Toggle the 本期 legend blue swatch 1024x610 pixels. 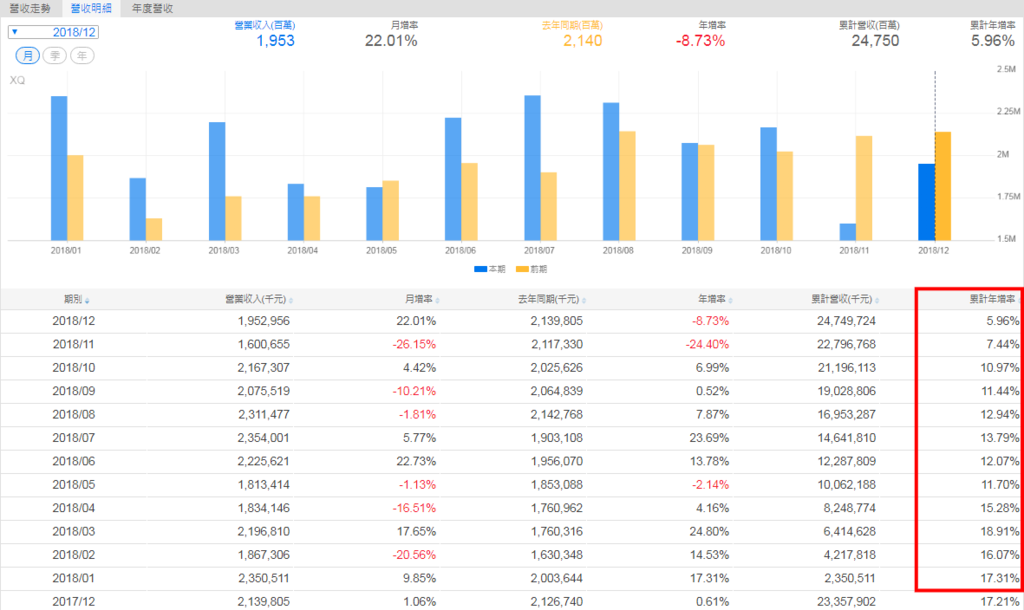click(481, 269)
